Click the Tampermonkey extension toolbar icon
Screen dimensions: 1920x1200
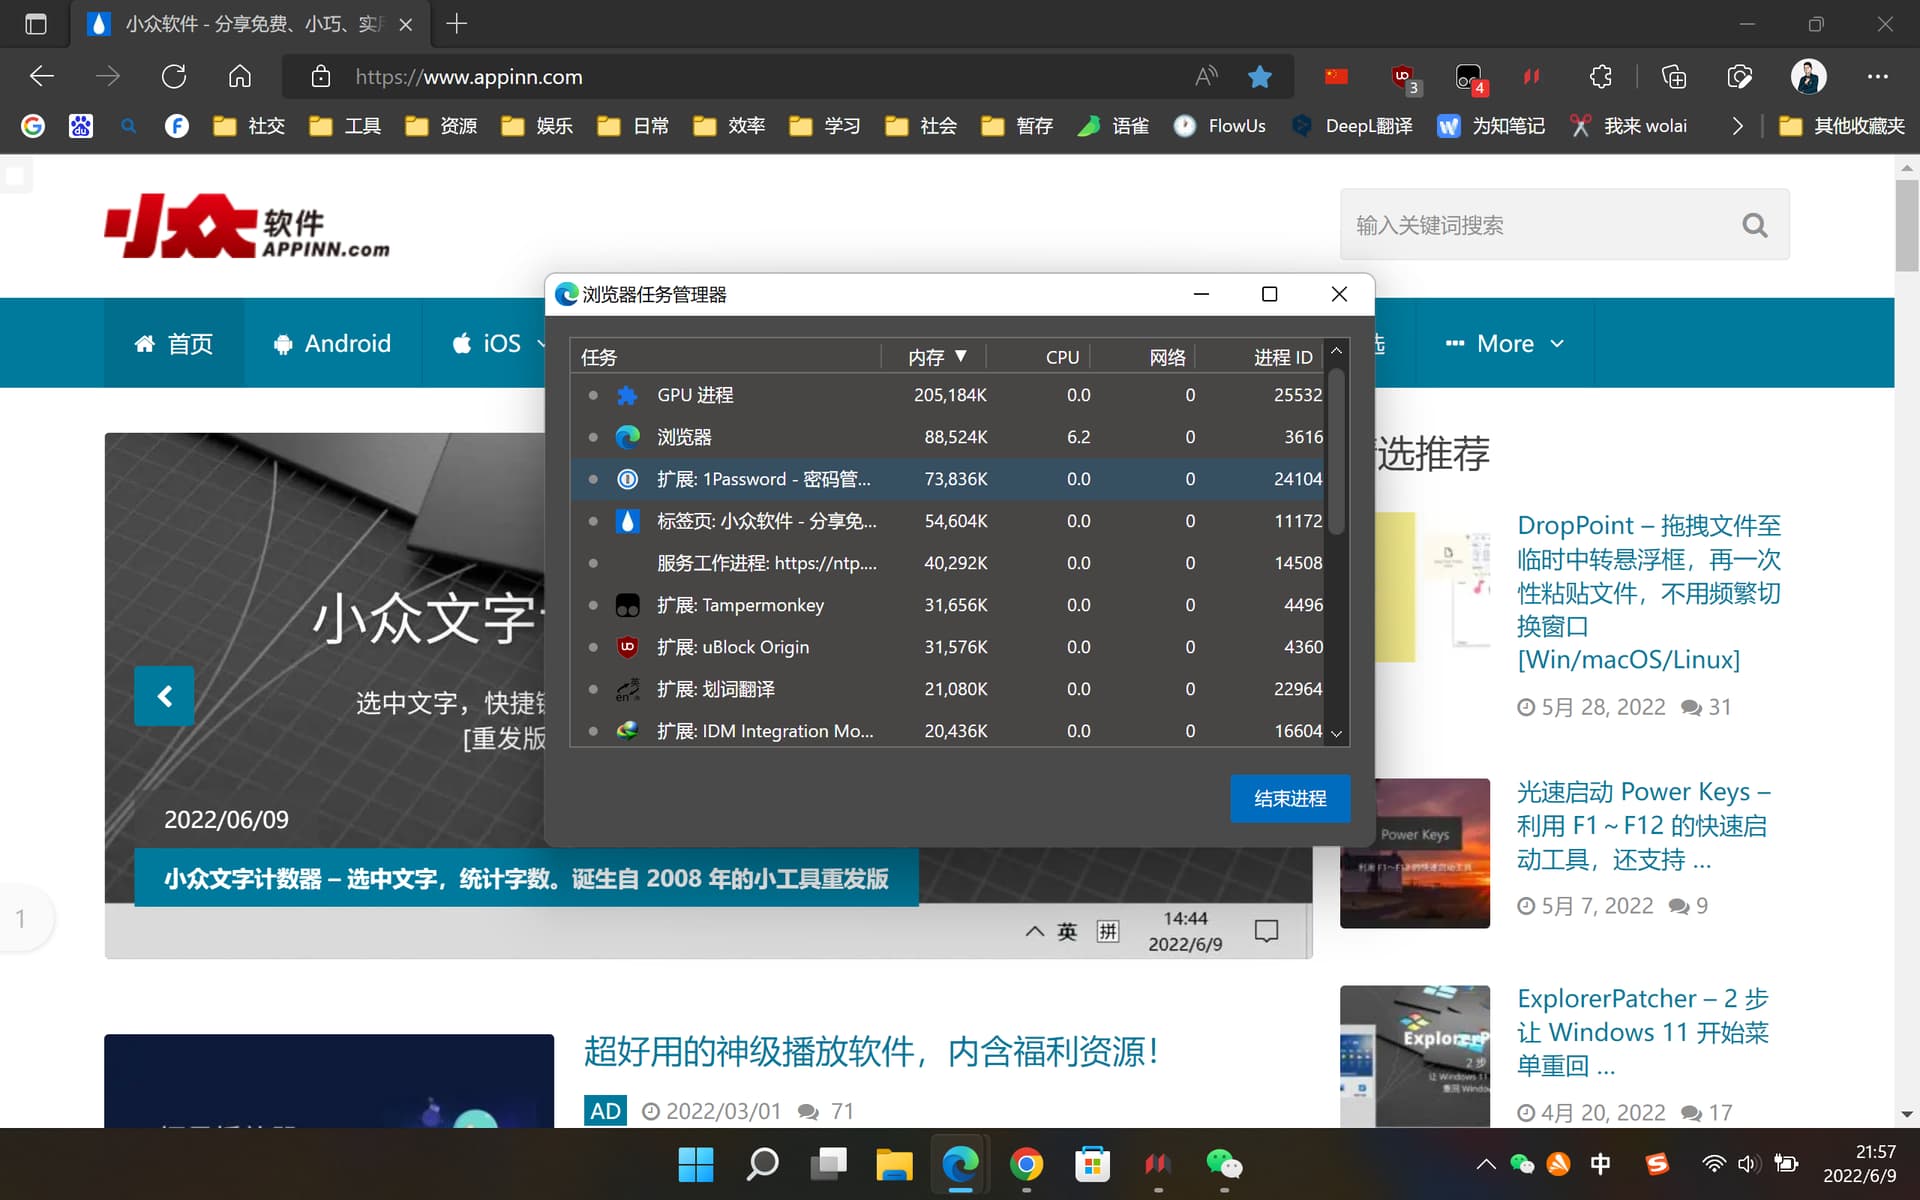[1469, 77]
